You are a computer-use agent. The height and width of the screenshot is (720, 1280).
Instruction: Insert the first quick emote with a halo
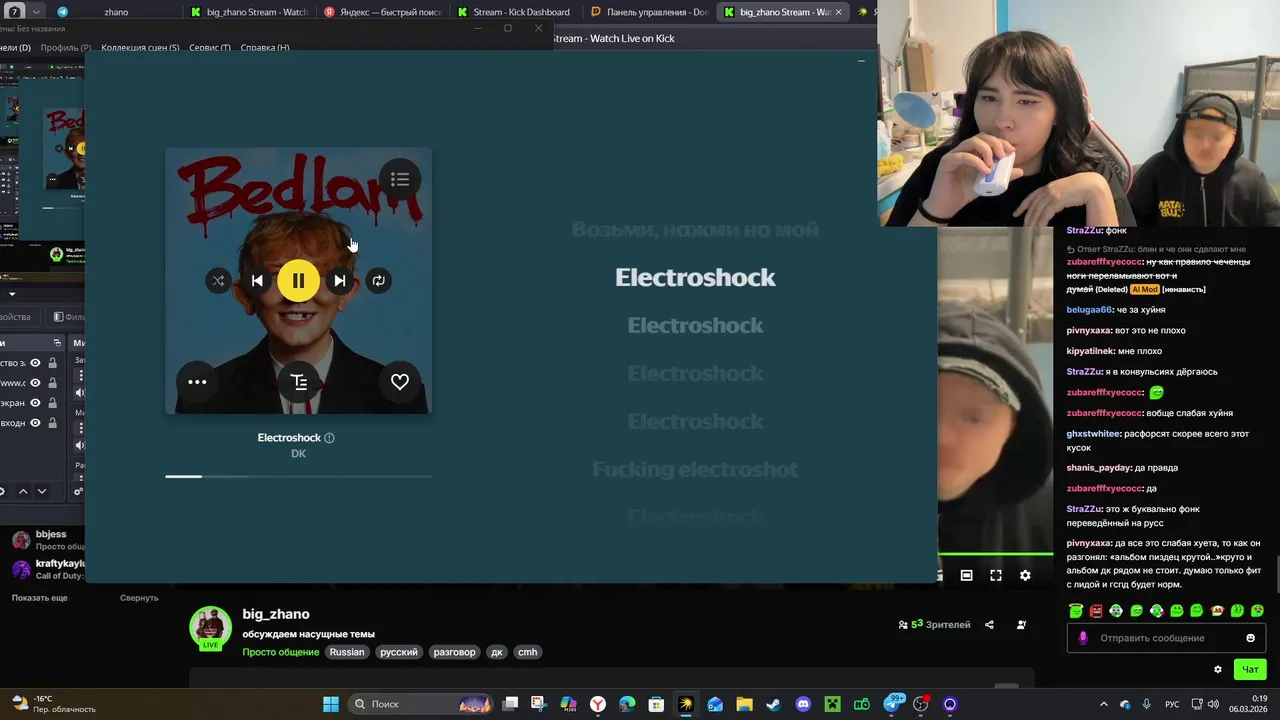pos(1076,610)
